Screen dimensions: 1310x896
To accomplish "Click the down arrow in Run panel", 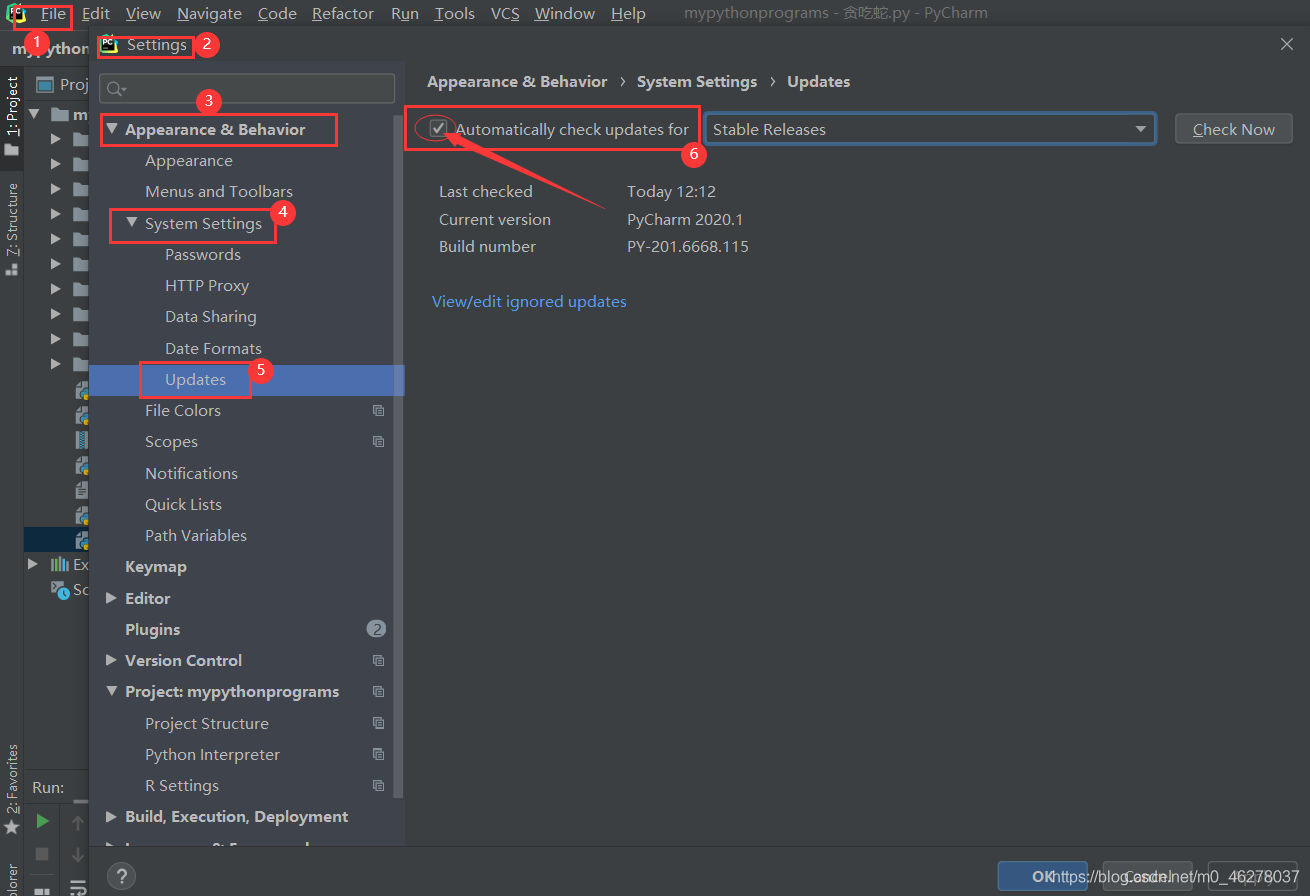I will coord(77,855).
